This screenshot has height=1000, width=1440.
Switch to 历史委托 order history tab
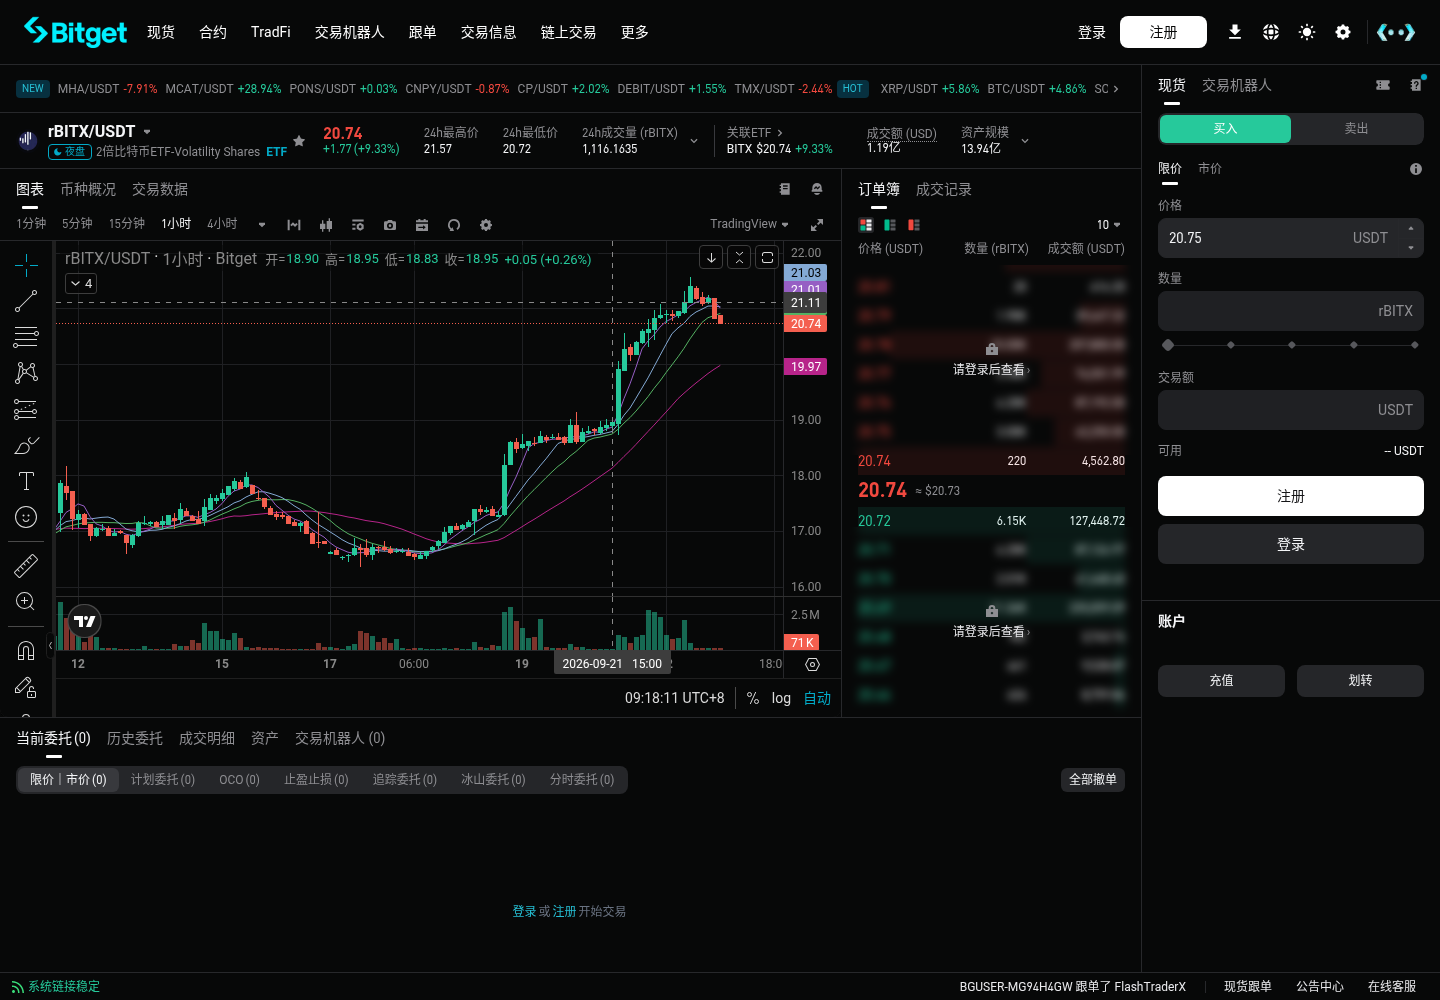coord(135,738)
